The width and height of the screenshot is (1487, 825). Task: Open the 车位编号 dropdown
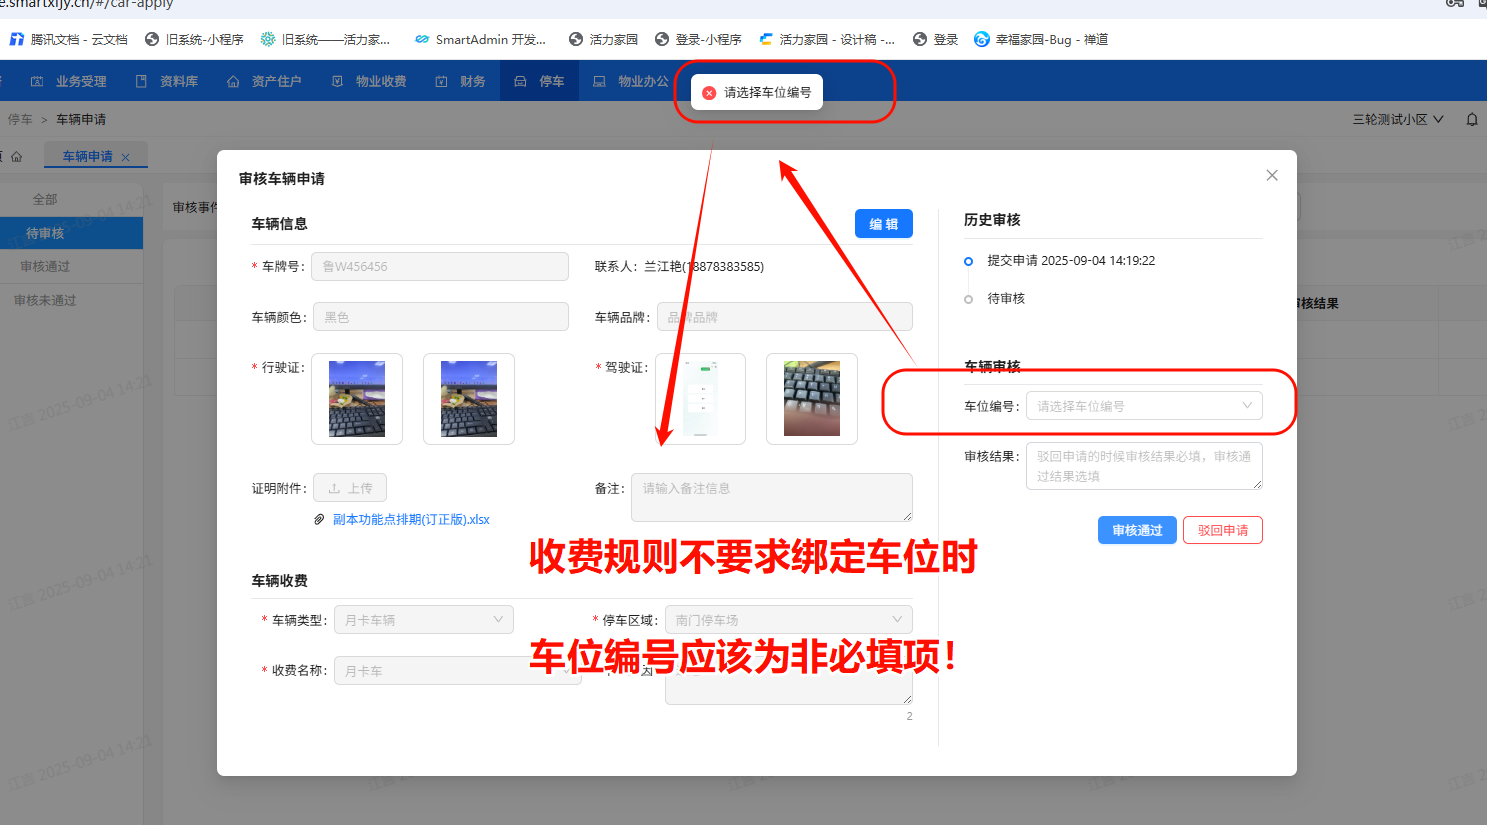tap(1143, 406)
